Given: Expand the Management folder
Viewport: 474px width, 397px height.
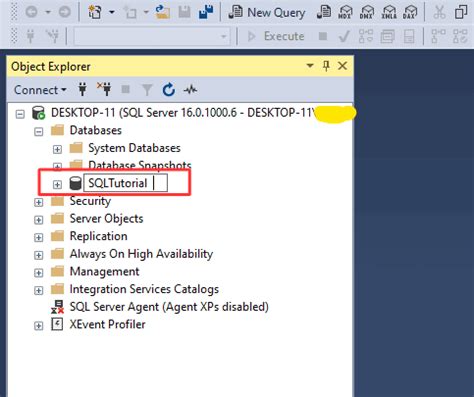Looking at the screenshot, I should click(x=39, y=273).
